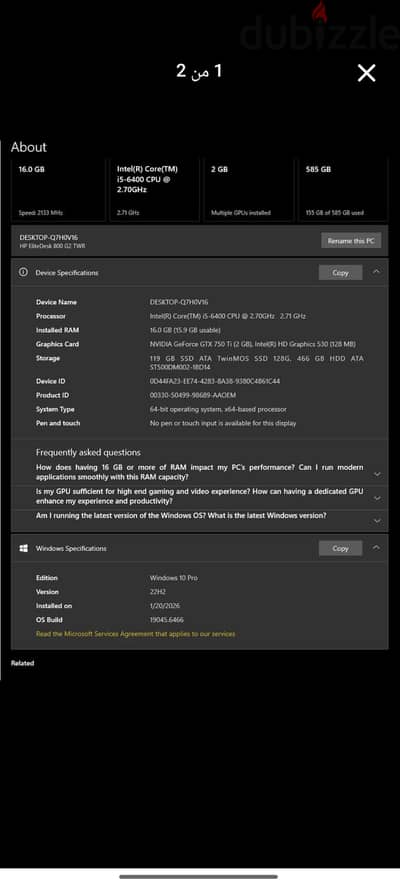Collapse the Device Specifications section chevron
This screenshot has height=885, width=400.
pos(376,272)
